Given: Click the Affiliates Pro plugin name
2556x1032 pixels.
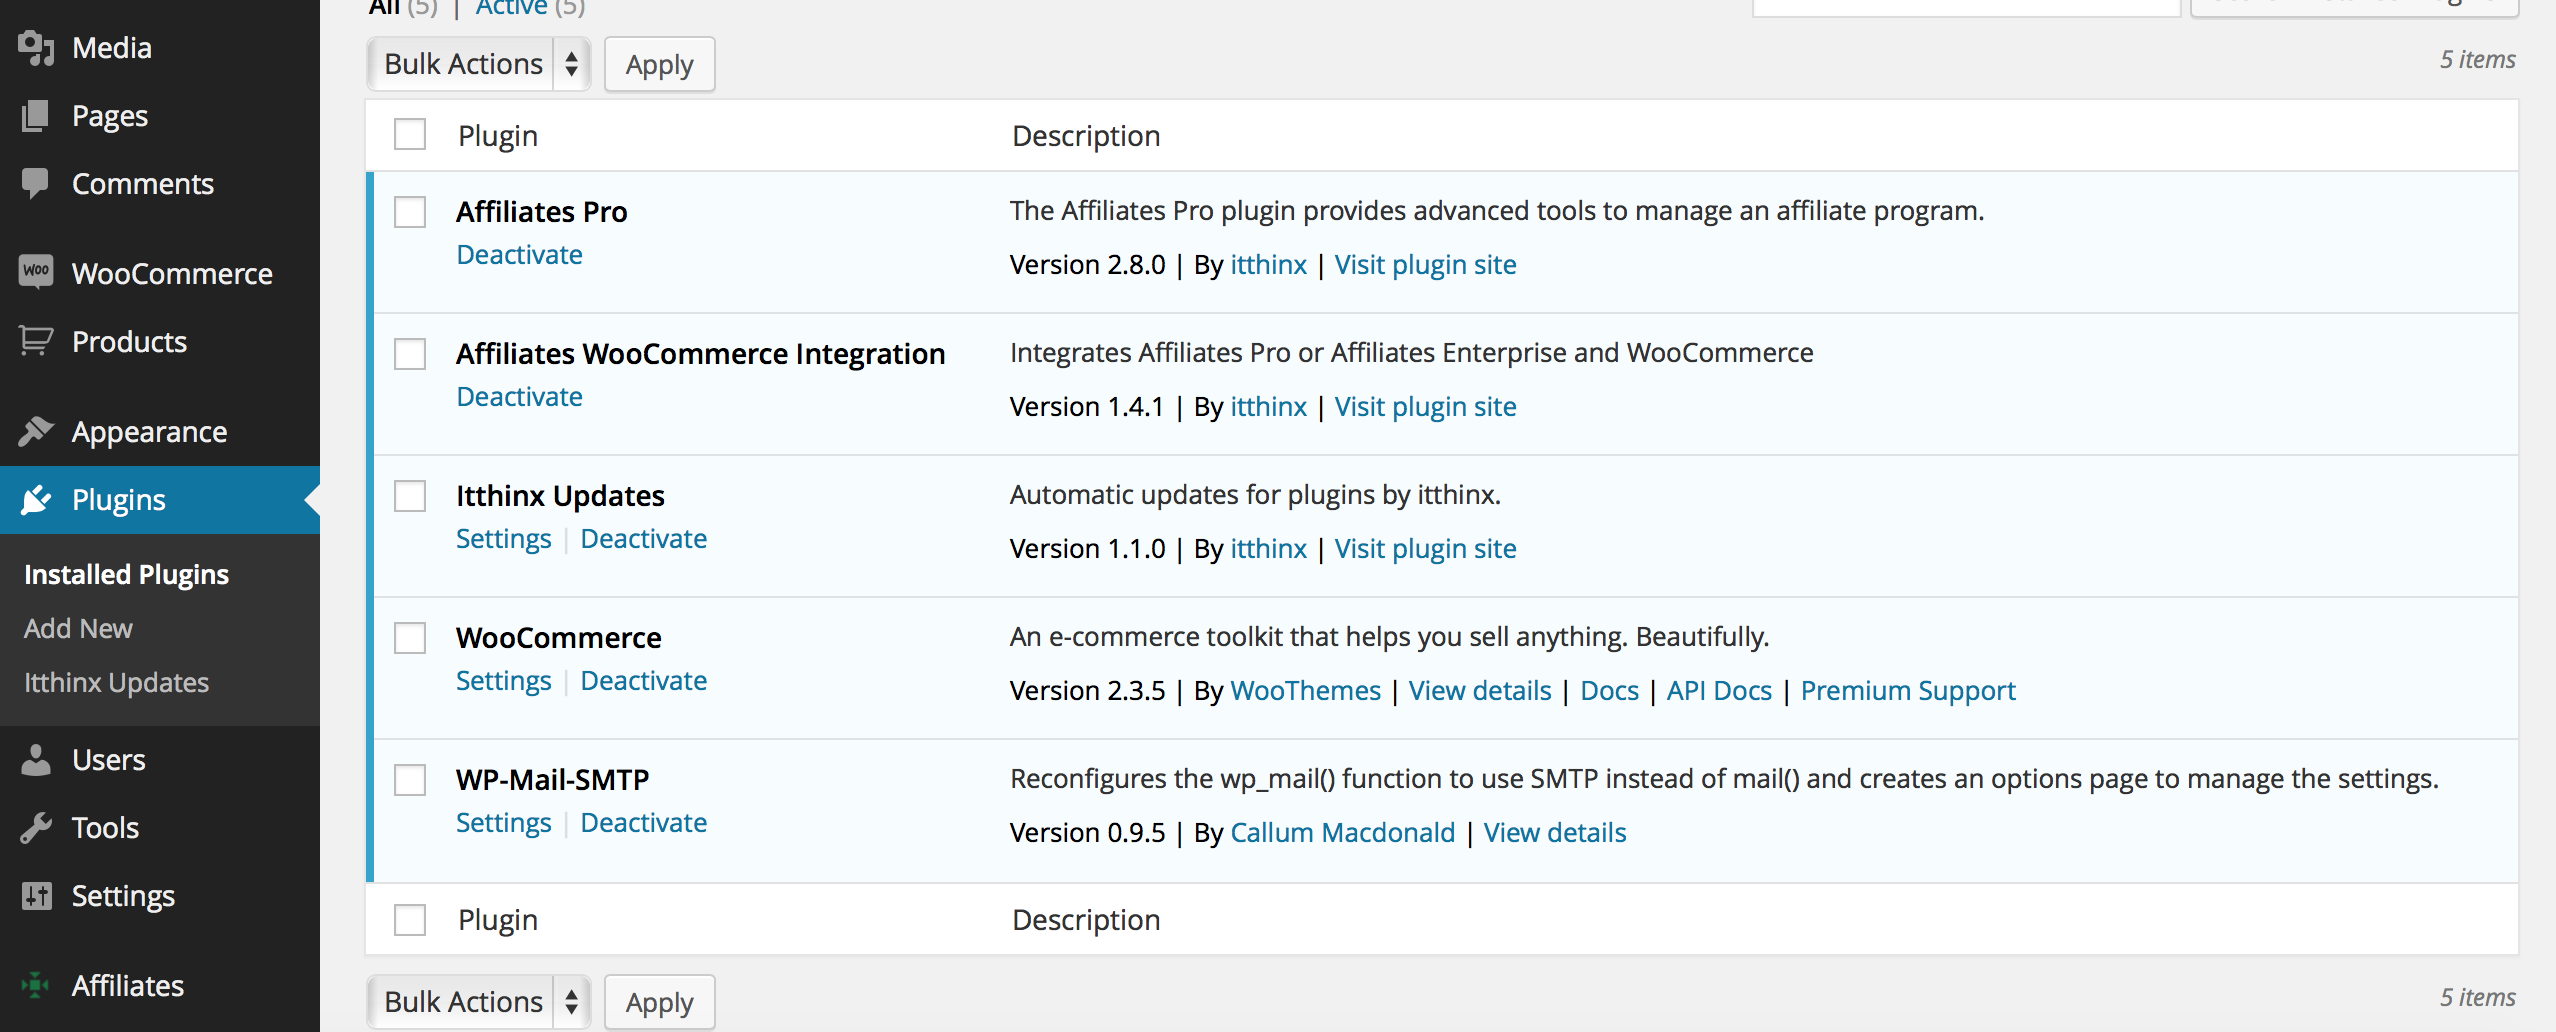Looking at the screenshot, I should (541, 212).
